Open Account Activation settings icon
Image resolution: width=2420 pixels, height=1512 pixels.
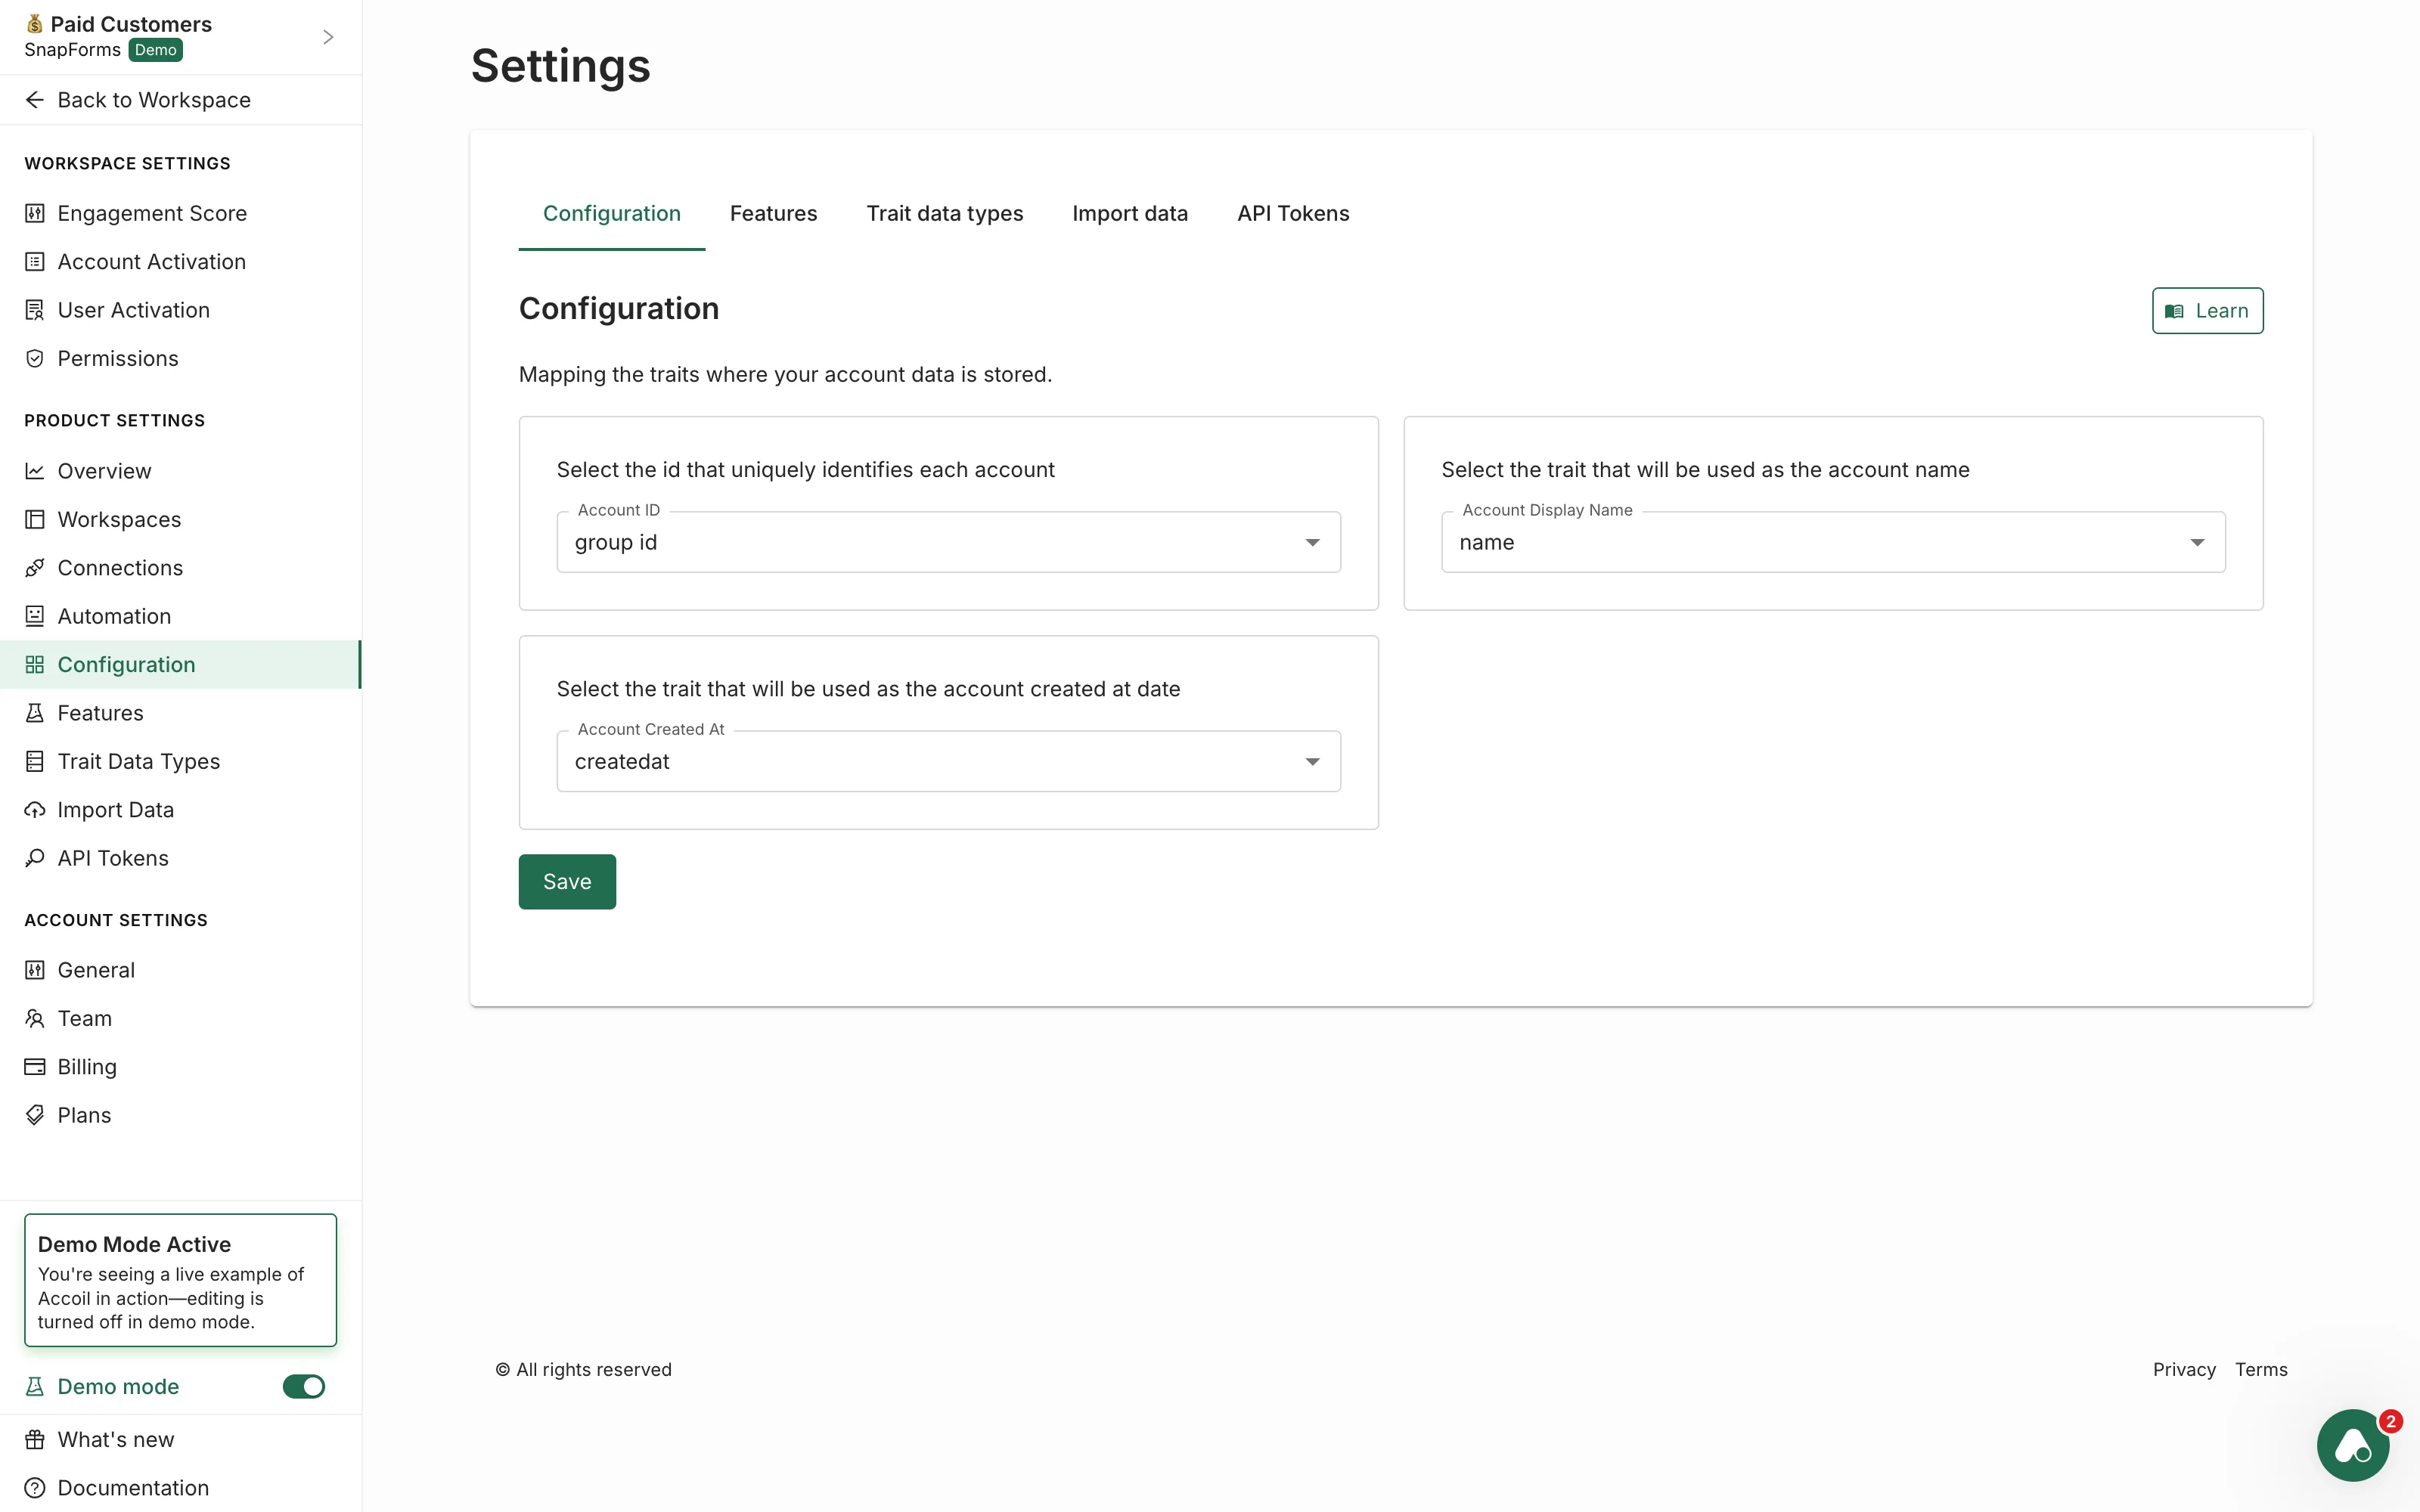pos(35,261)
